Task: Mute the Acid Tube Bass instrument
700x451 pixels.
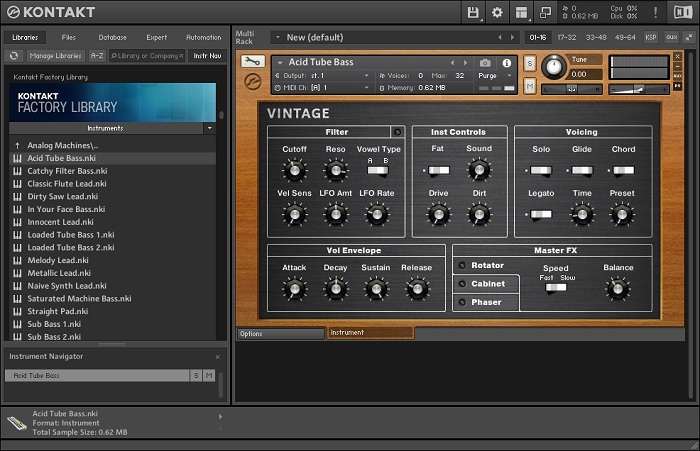Action: tap(529, 86)
